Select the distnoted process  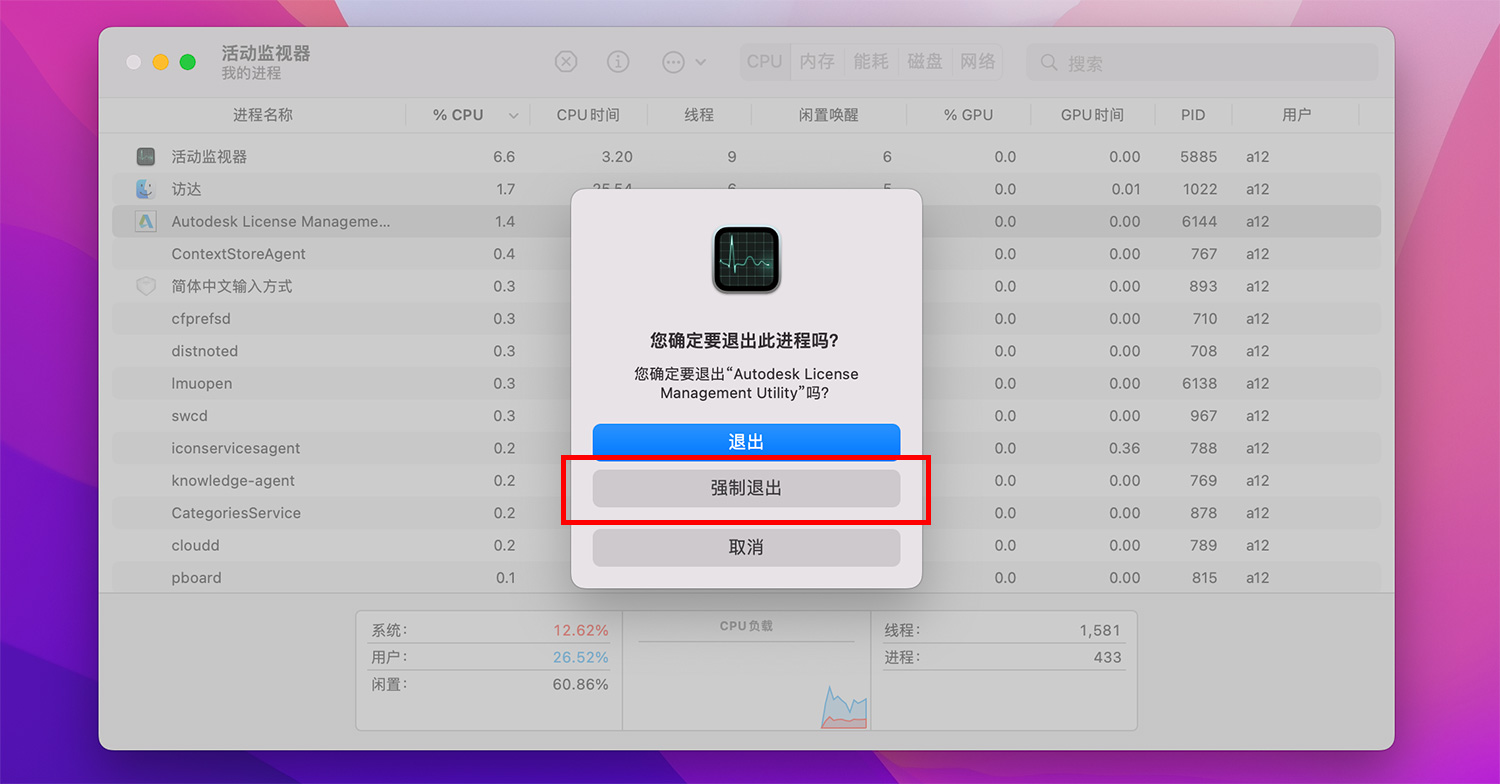pyautogui.click(x=205, y=351)
